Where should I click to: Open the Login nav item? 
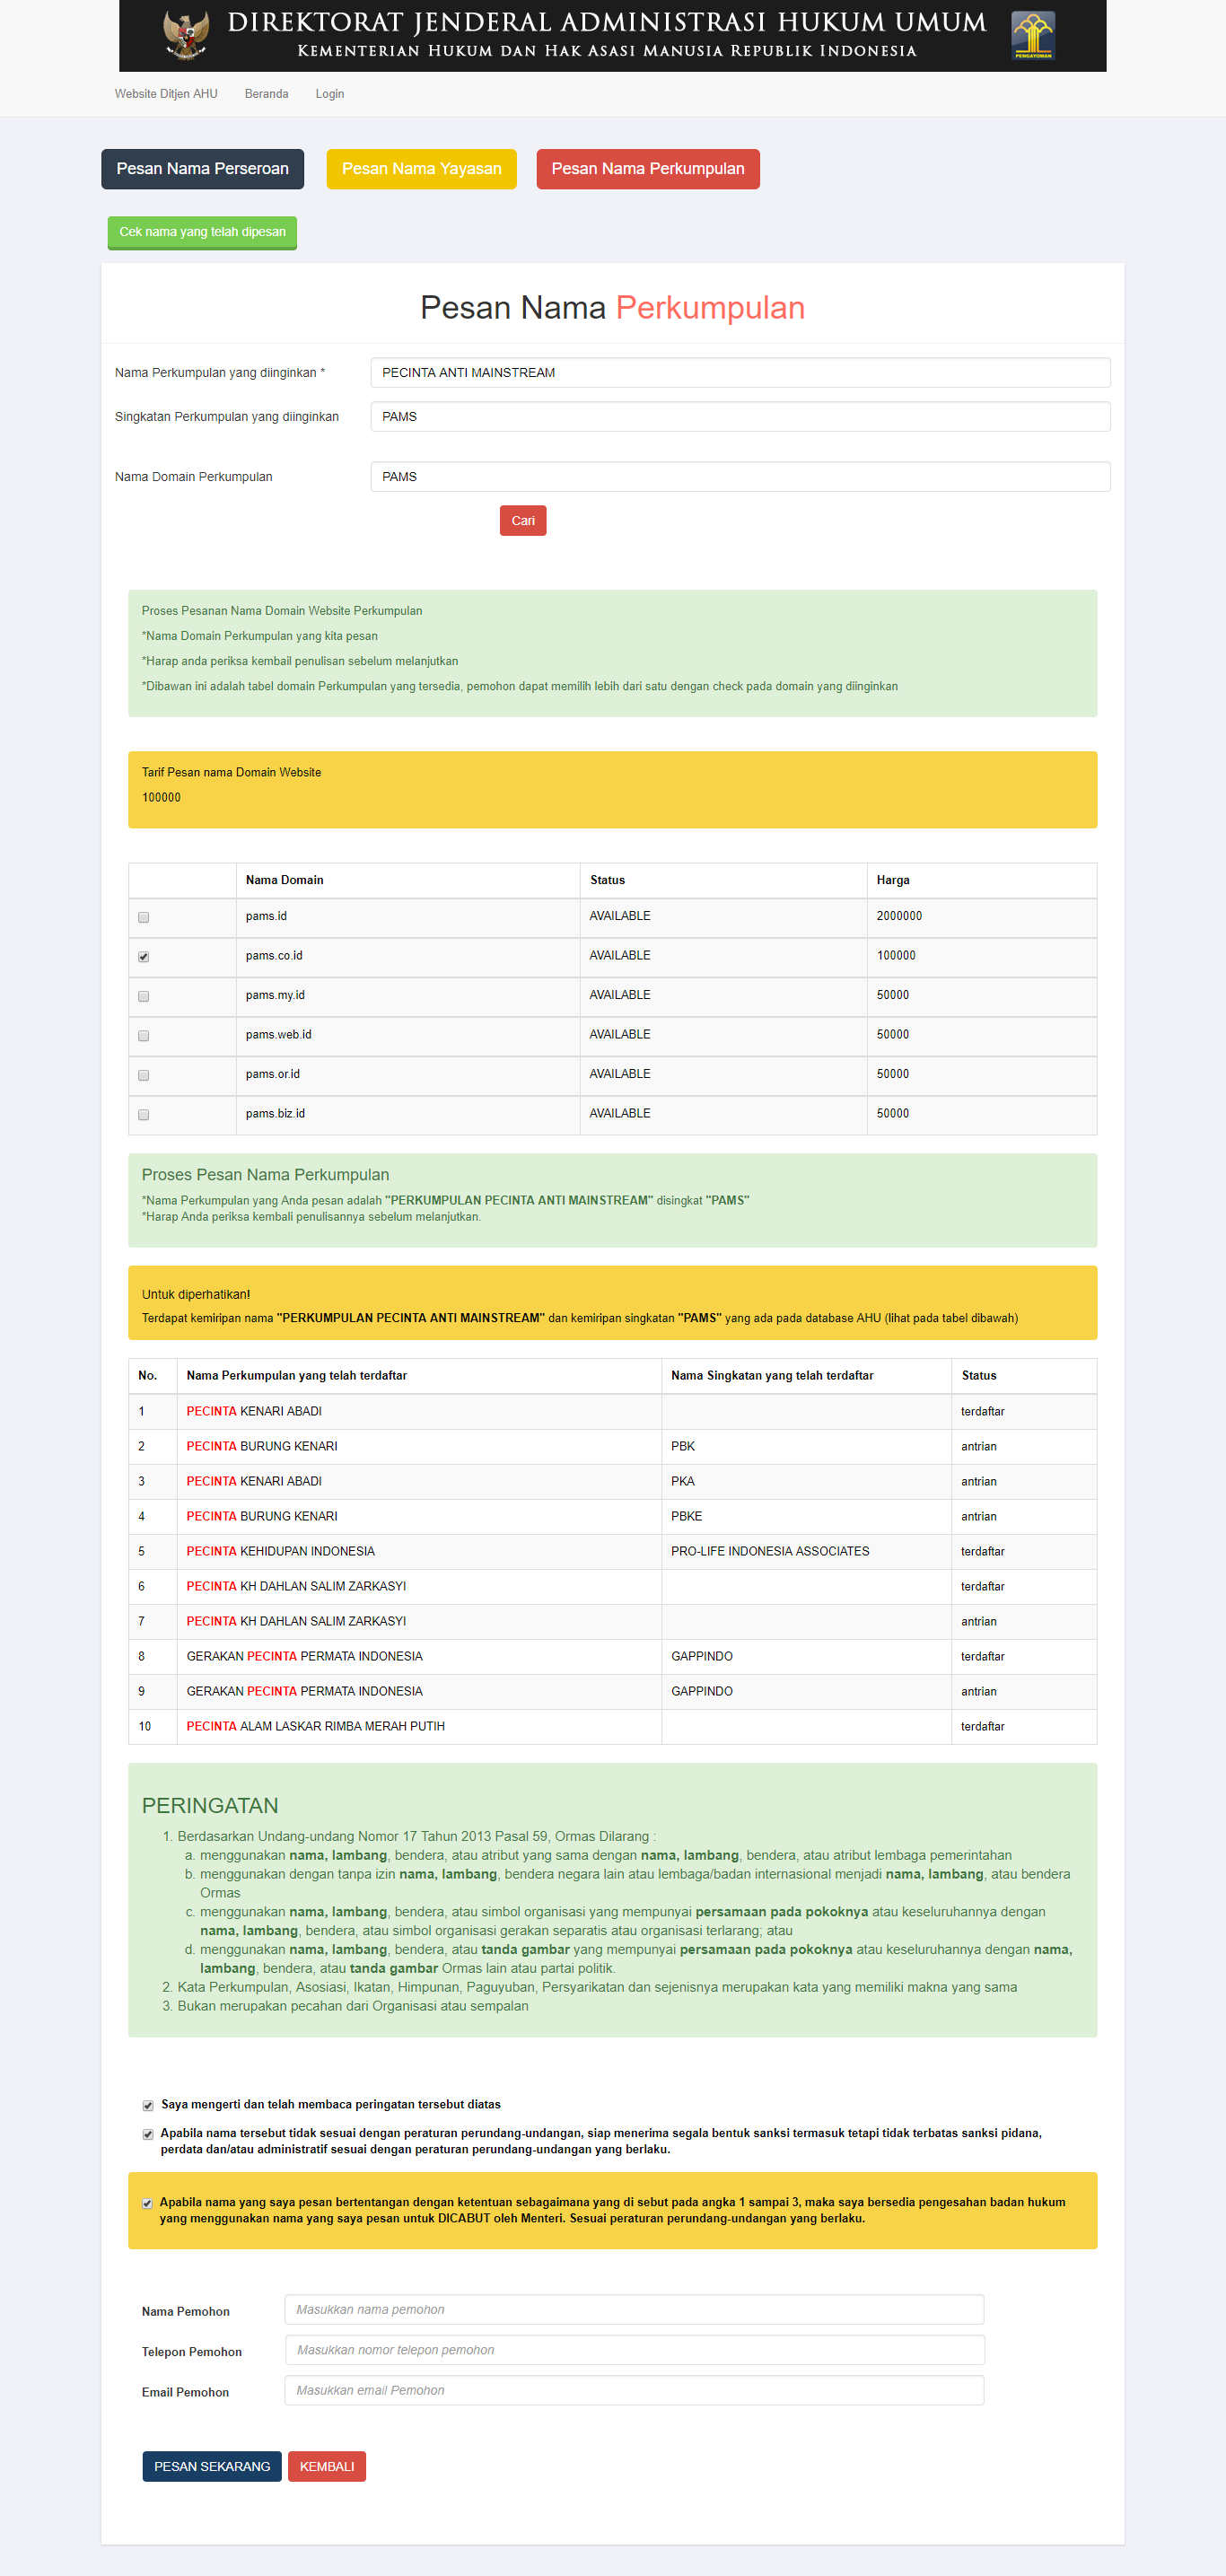coord(330,94)
